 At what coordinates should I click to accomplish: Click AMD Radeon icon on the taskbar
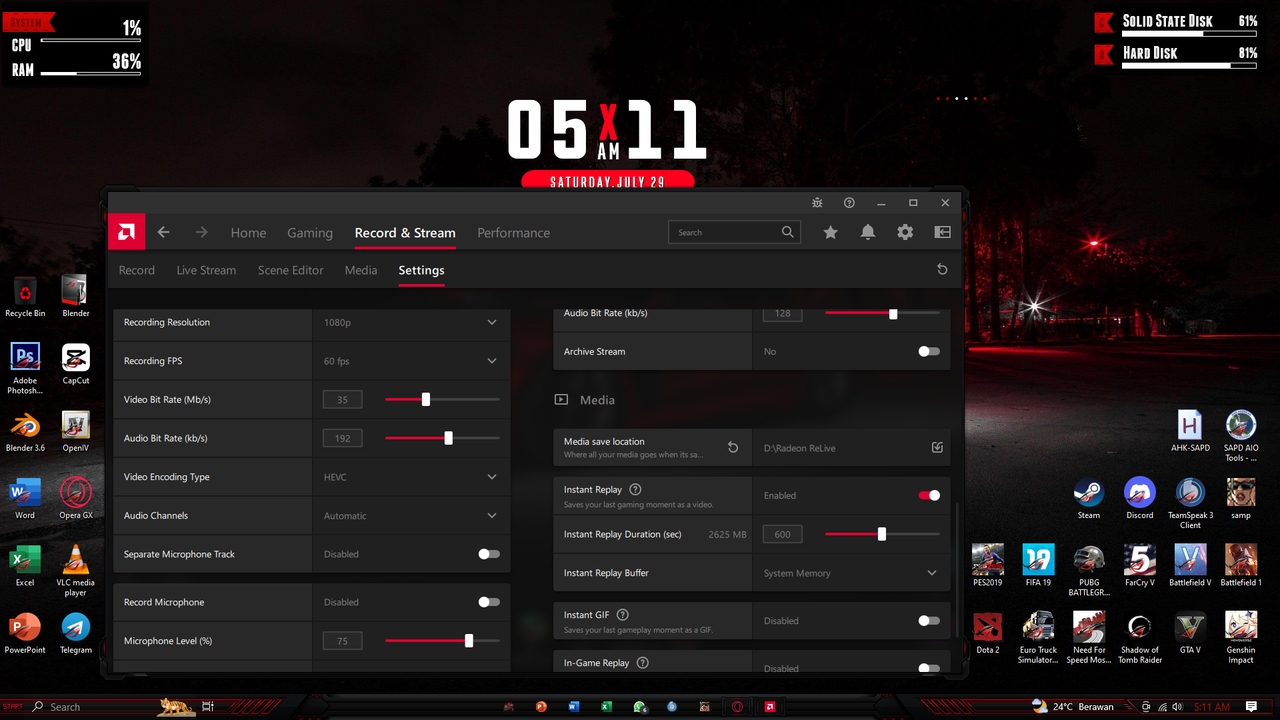tap(770, 706)
